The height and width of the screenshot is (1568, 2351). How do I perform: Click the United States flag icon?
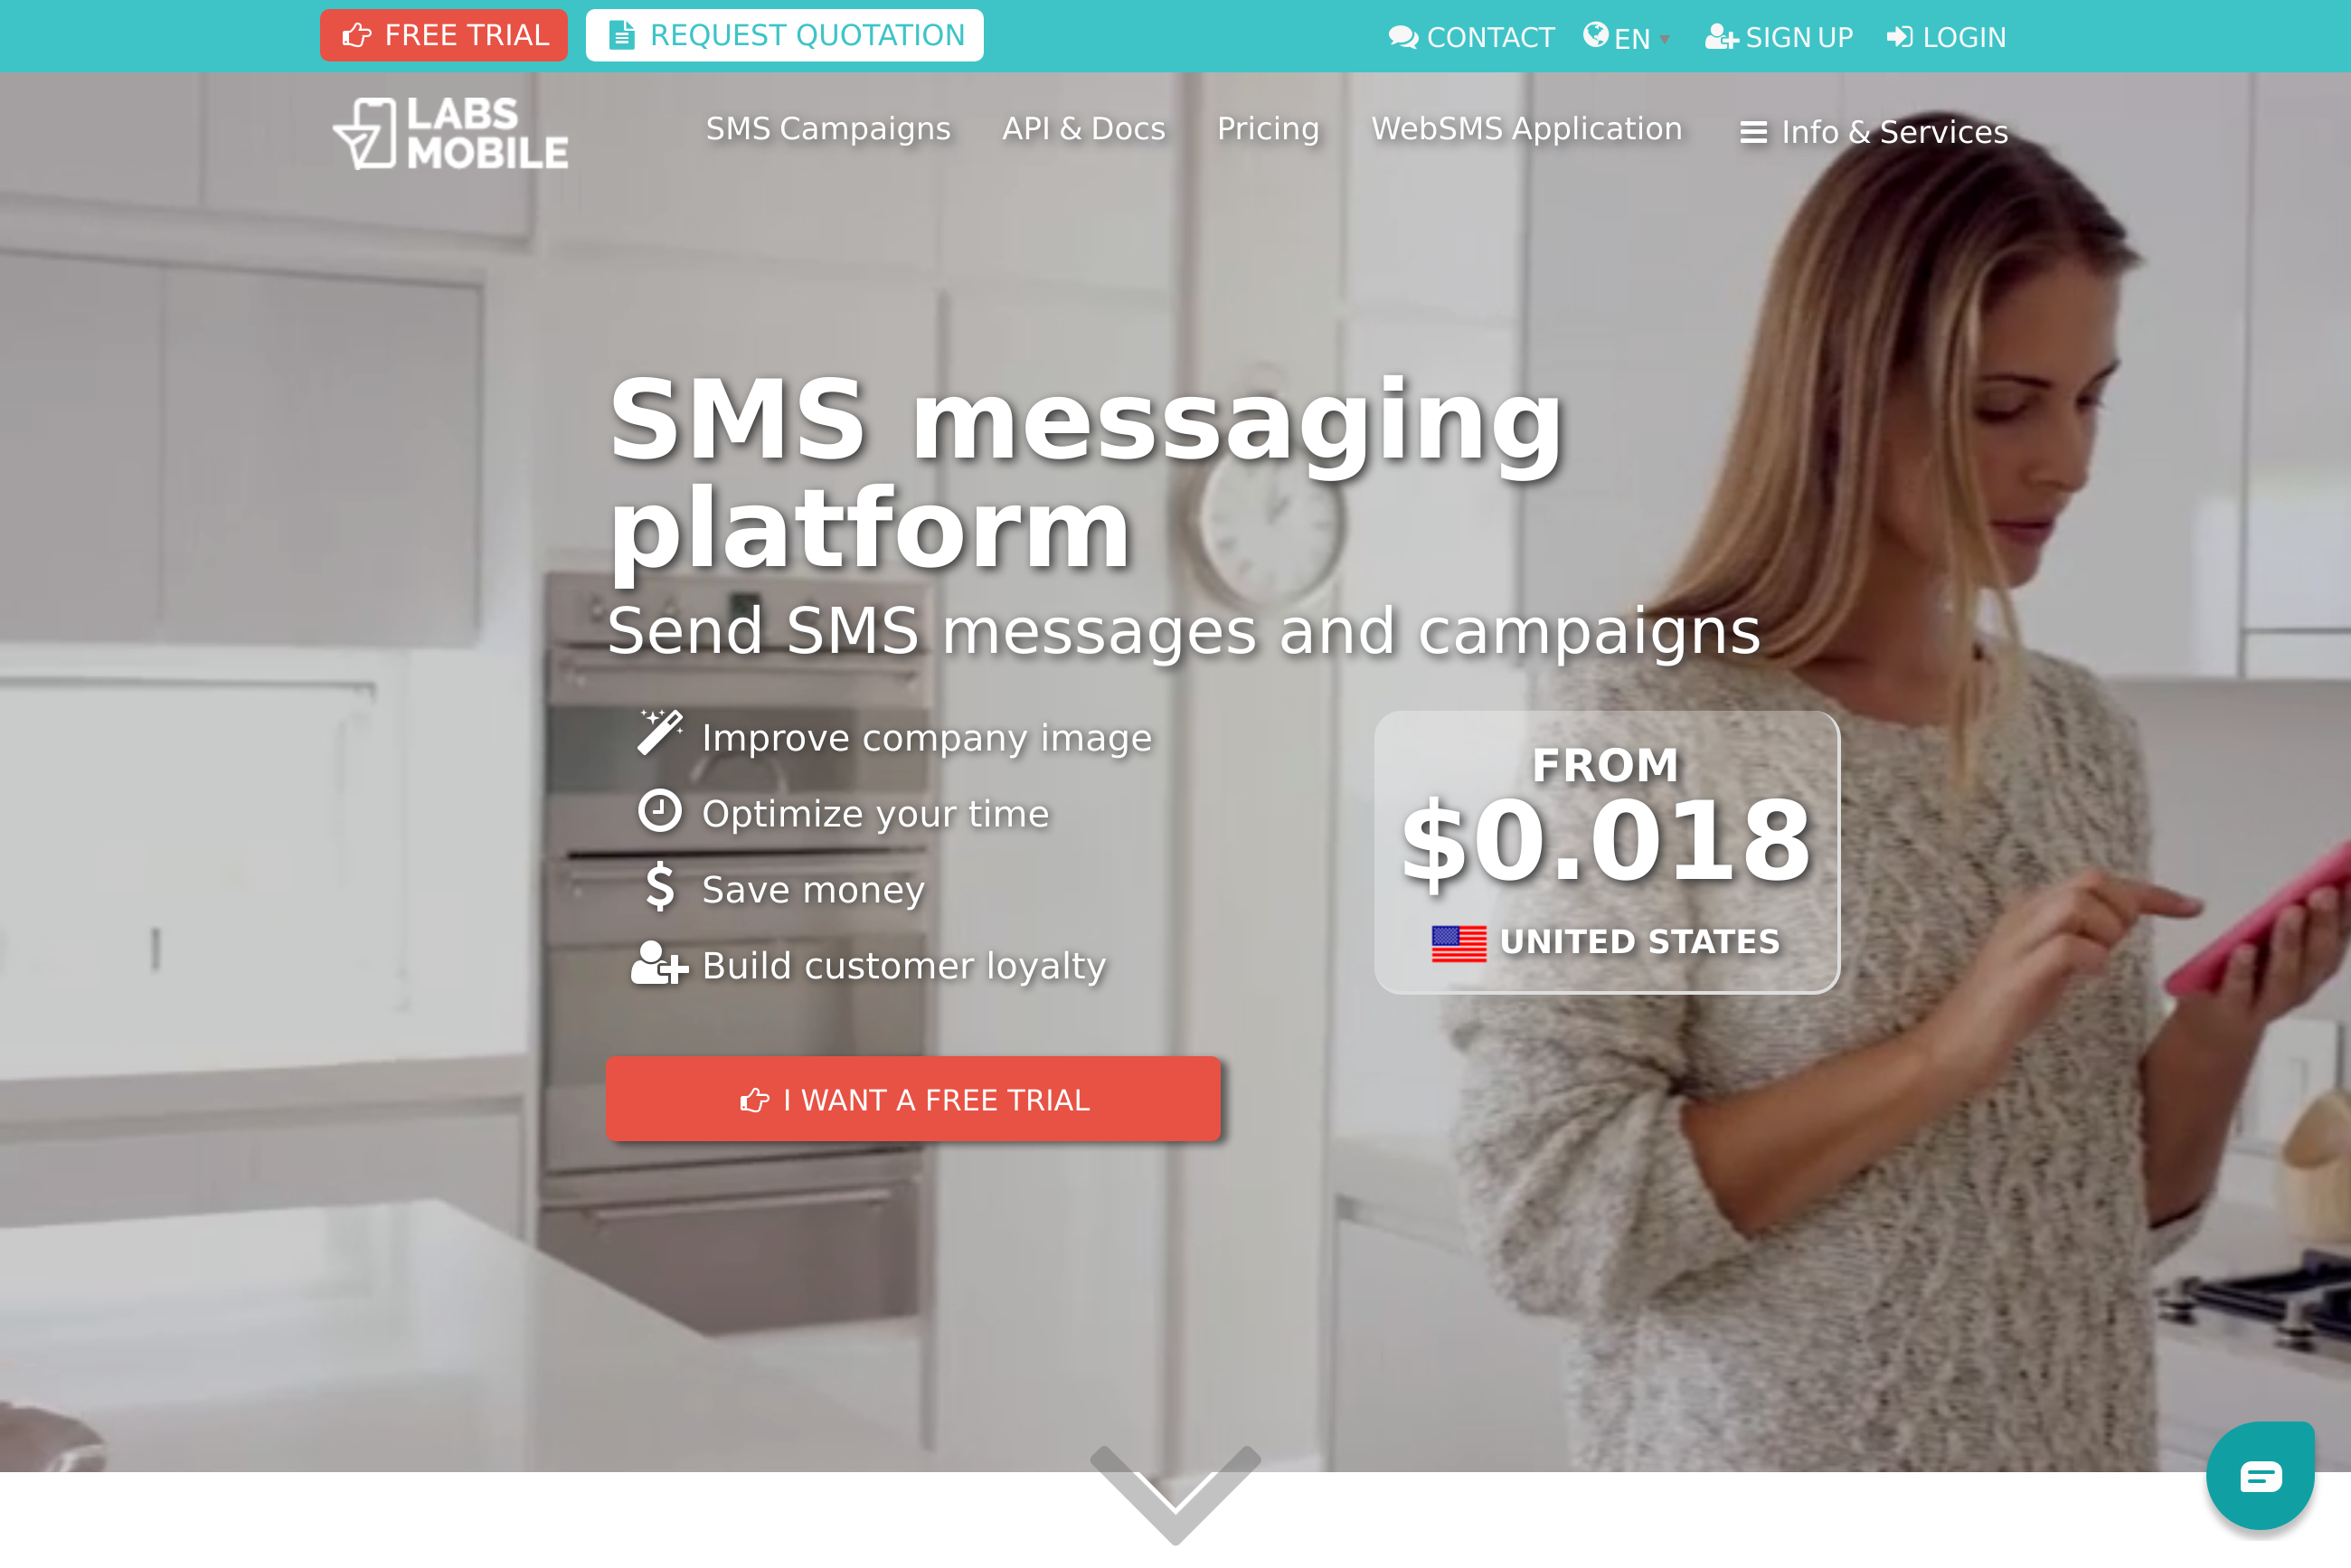coord(1459,943)
